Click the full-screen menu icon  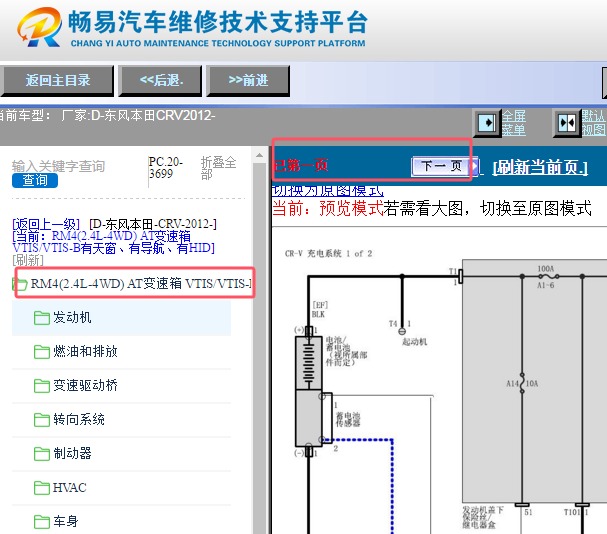point(487,123)
